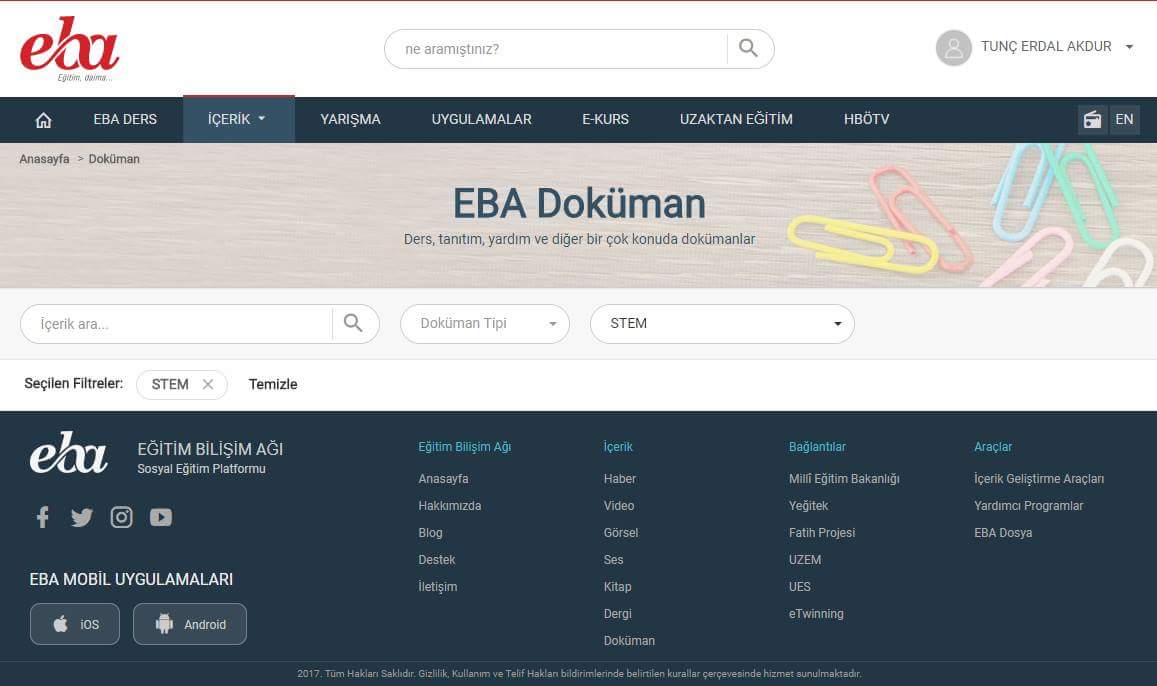Open the footer Video link
The height and width of the screenshot is (686, 1157).
[619, 506]
